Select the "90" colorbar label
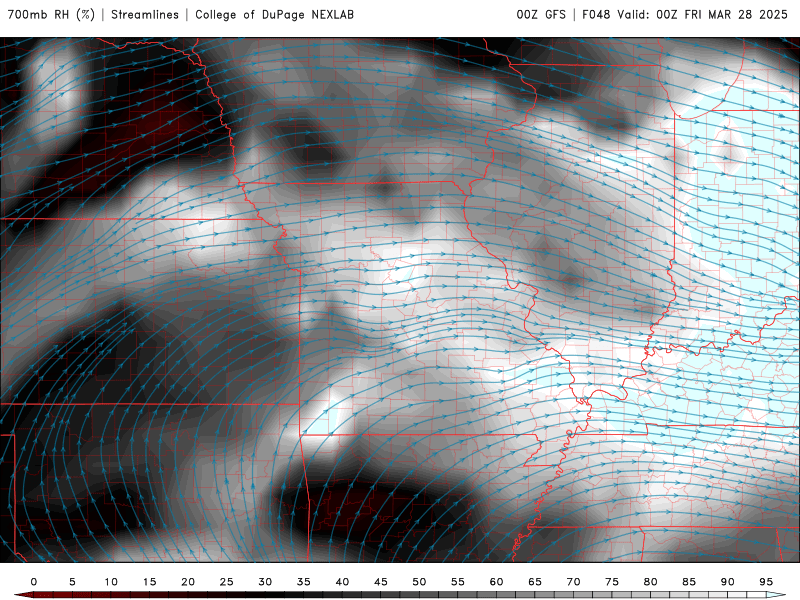Image resolution: width=800 pixels, height=600 pixels. pyautogui.click(x=728, y=582)
